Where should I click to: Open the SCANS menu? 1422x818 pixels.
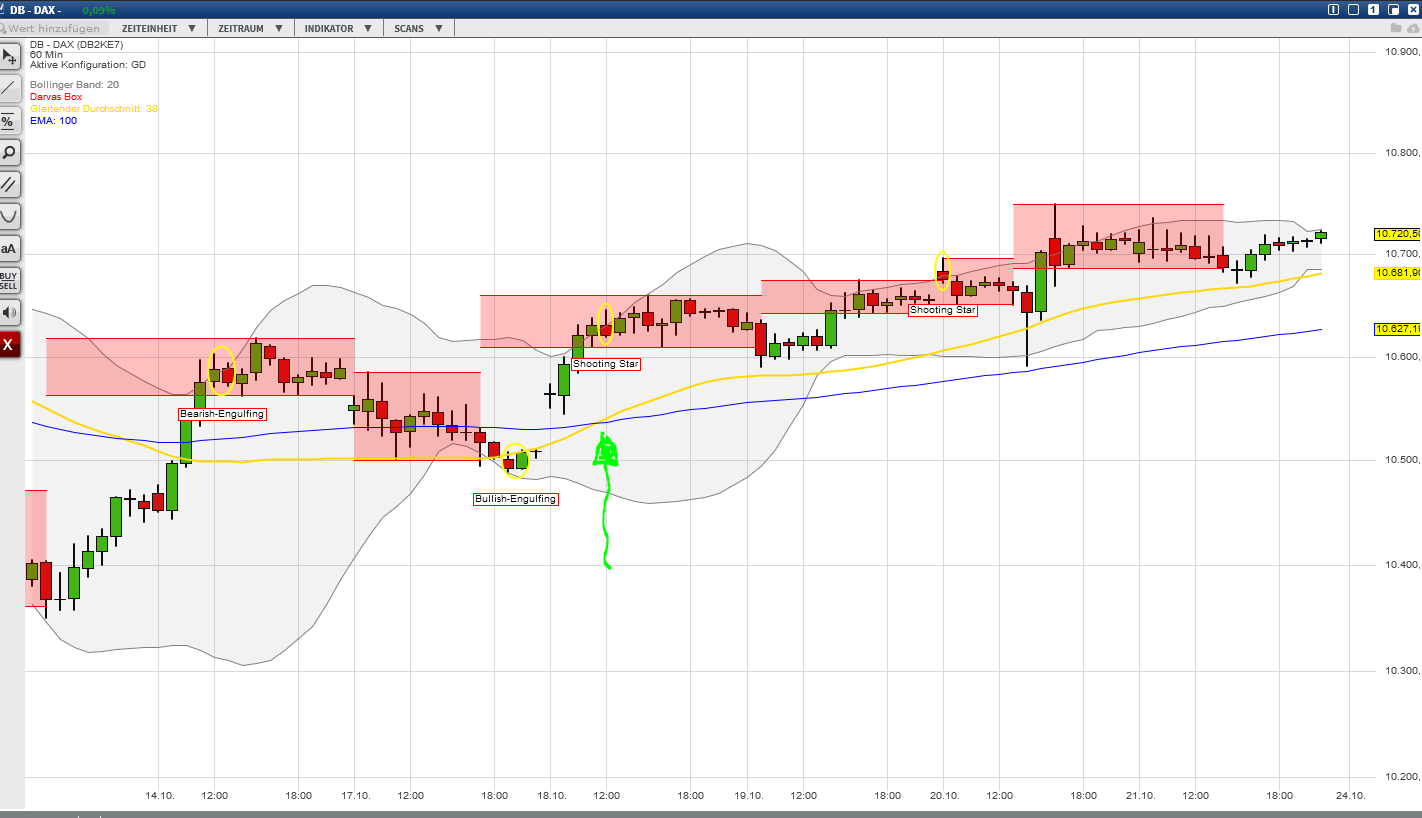click(411, 28)
